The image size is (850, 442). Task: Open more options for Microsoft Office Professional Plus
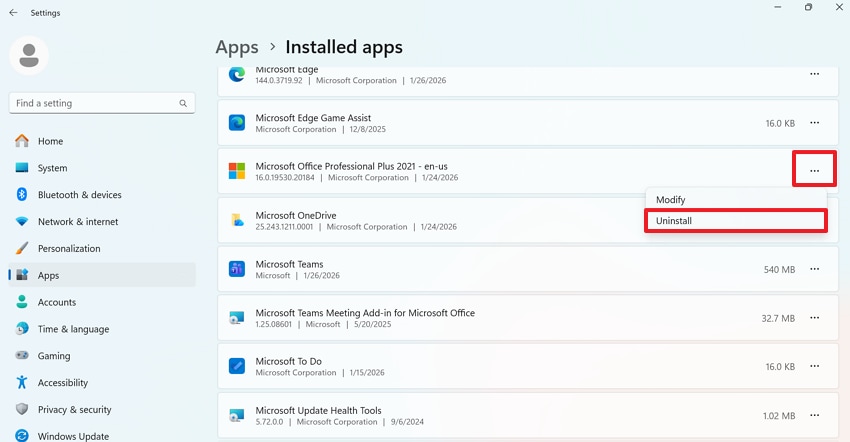814,171
